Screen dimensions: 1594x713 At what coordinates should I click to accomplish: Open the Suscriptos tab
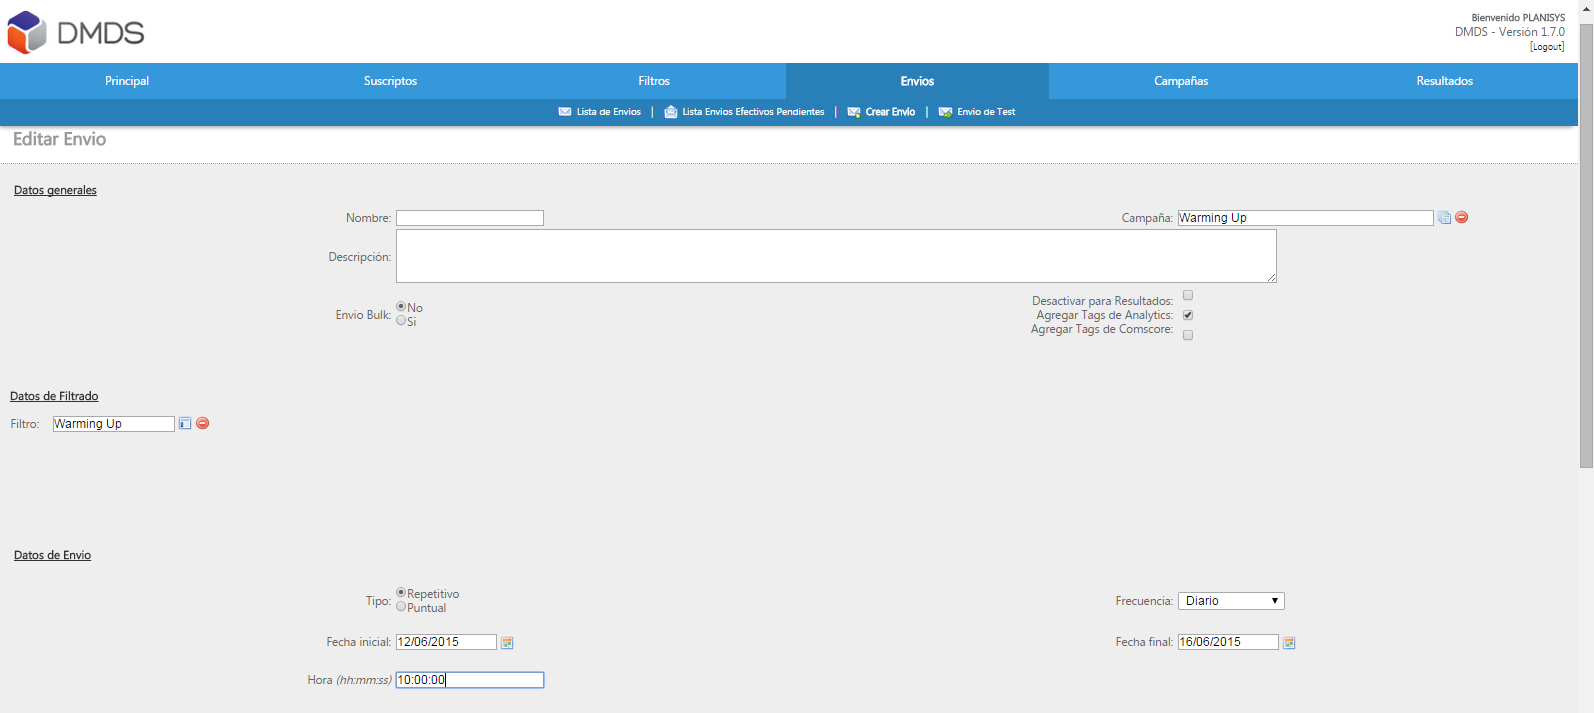point(390,81)
